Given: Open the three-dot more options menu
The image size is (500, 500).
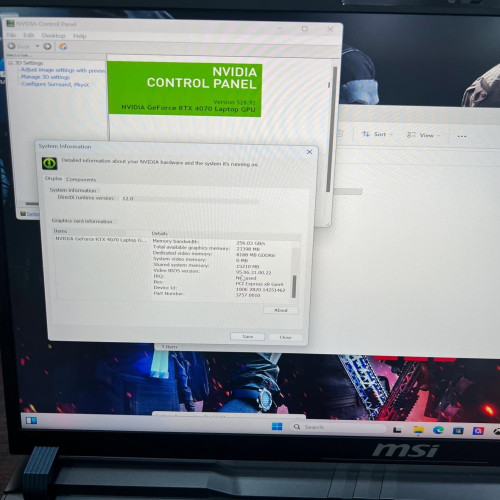Looking at the screenshot, I should tap(462, 136).
